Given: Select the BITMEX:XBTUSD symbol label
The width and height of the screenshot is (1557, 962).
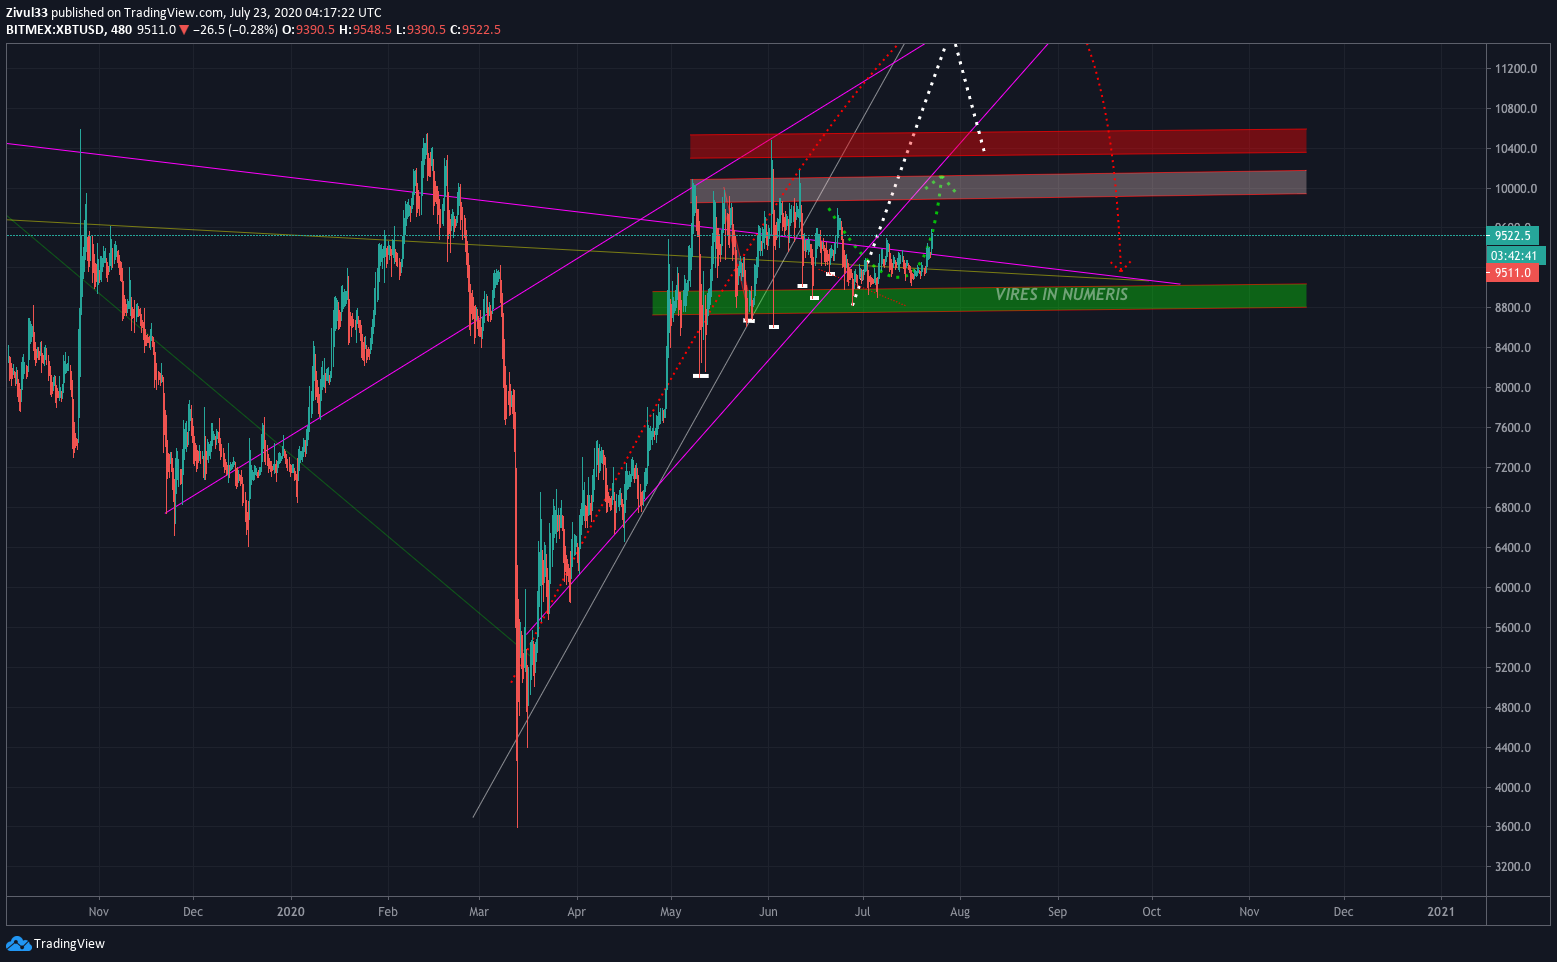Looking at the screenshot, I should click(x=53, y=30).
